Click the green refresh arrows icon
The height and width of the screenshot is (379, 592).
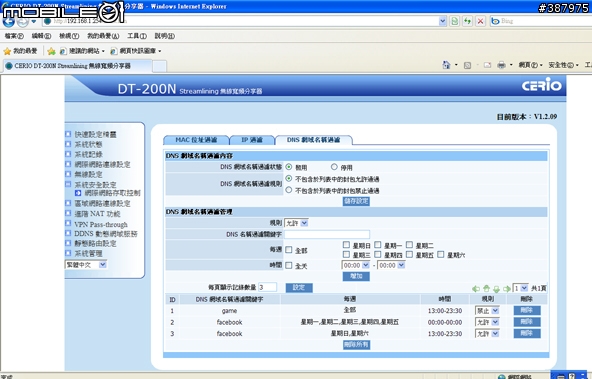pos(467,21)
